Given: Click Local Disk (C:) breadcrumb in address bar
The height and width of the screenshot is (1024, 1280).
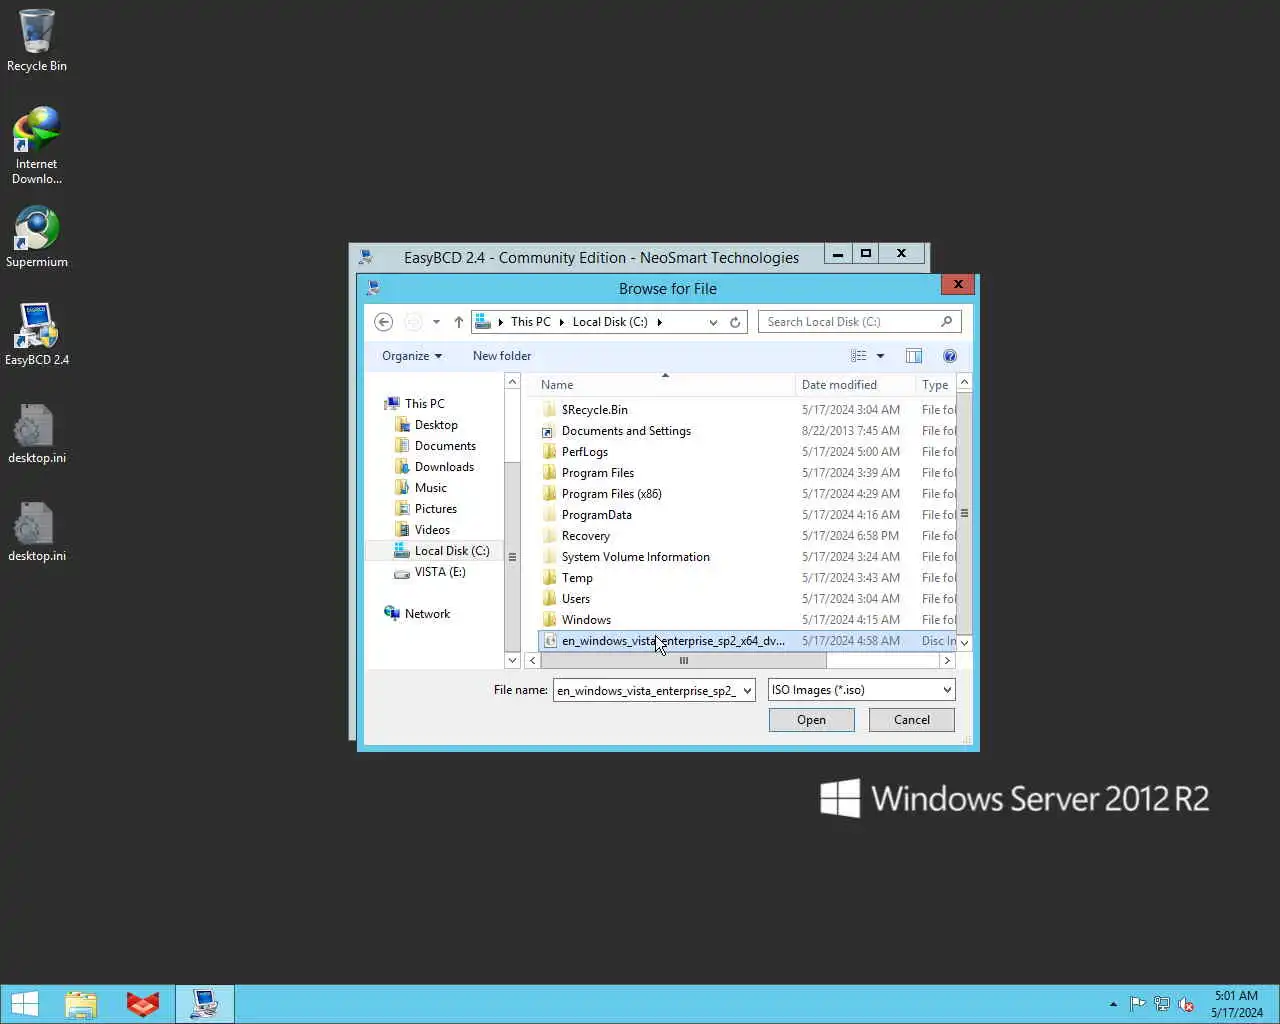Looking at the screenshot, I should [x=610, y=322].
